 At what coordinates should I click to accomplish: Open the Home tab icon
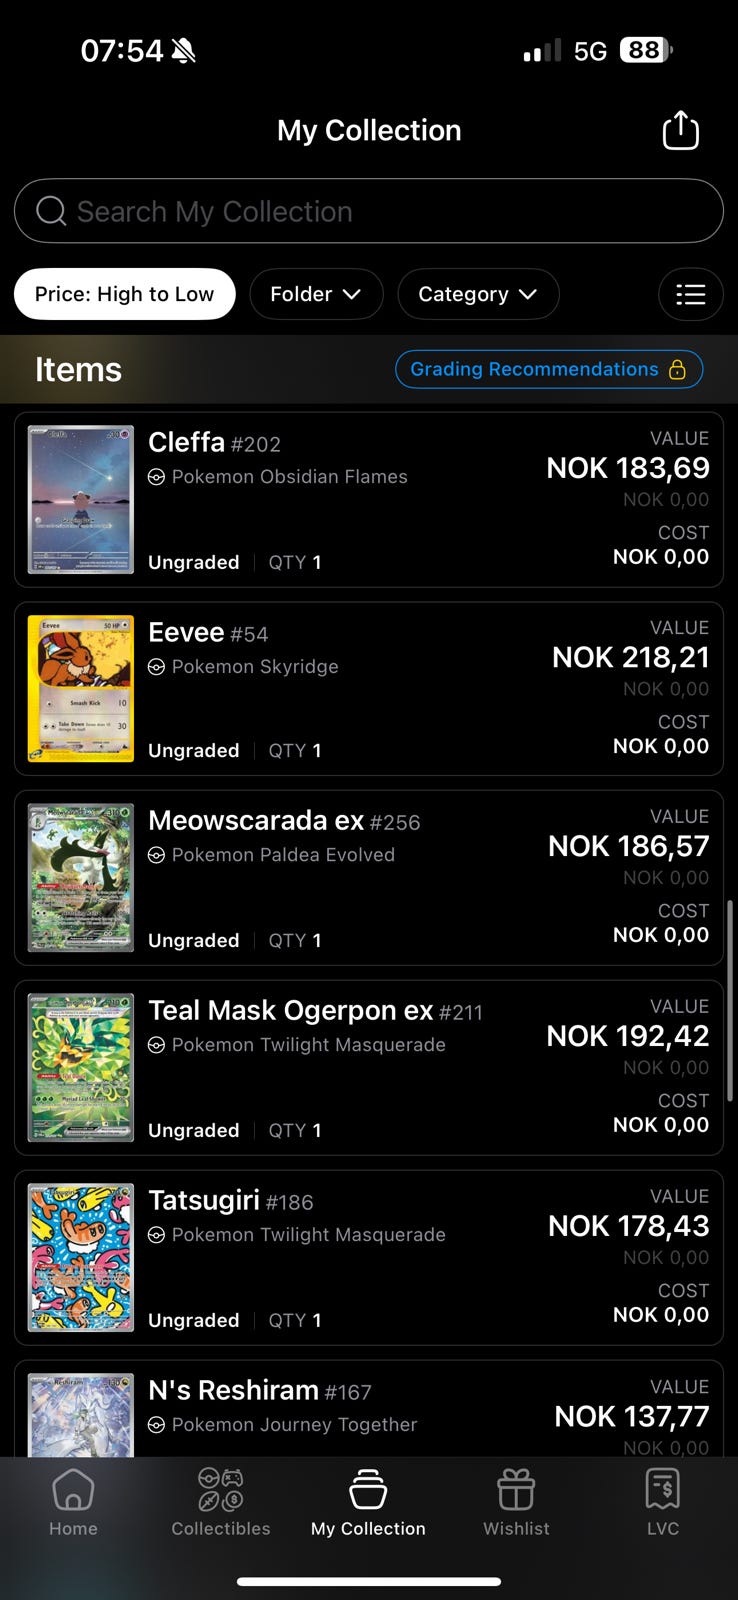[73, 1490]
